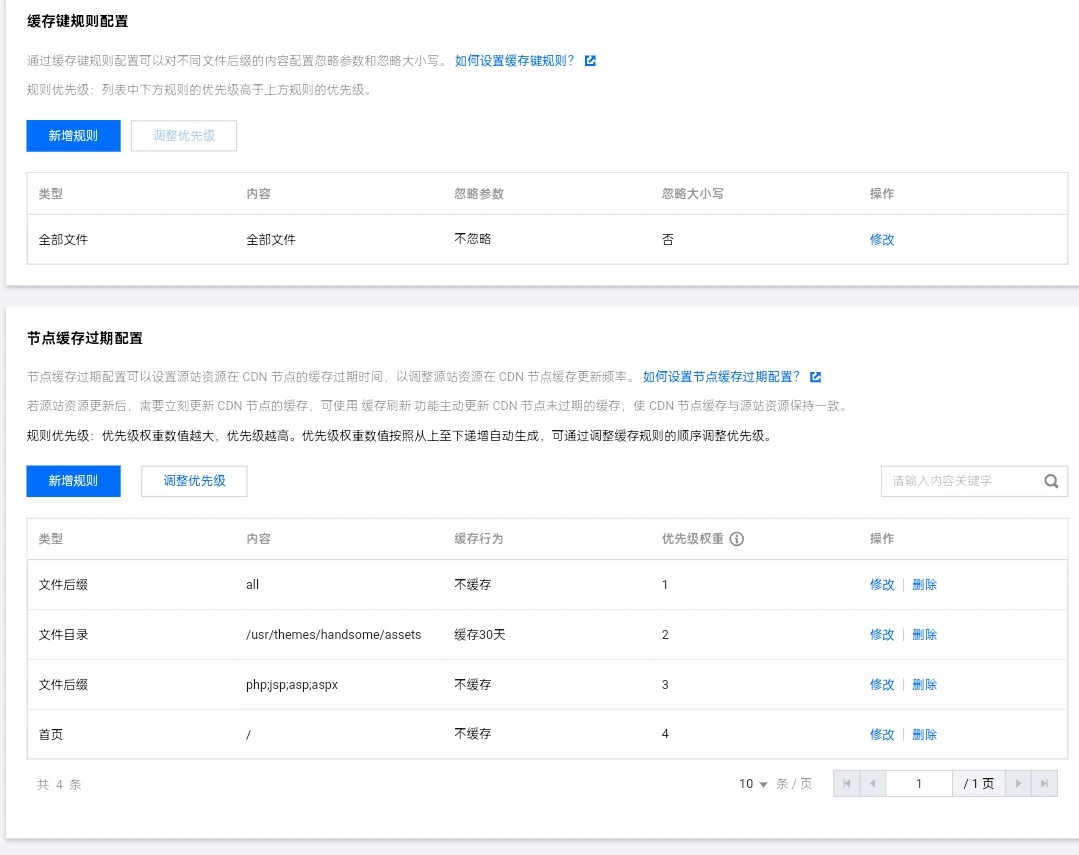1079x855 pixels.
Task: Click 修改 for the 首页 rule
Action: [x=882, y=735]
